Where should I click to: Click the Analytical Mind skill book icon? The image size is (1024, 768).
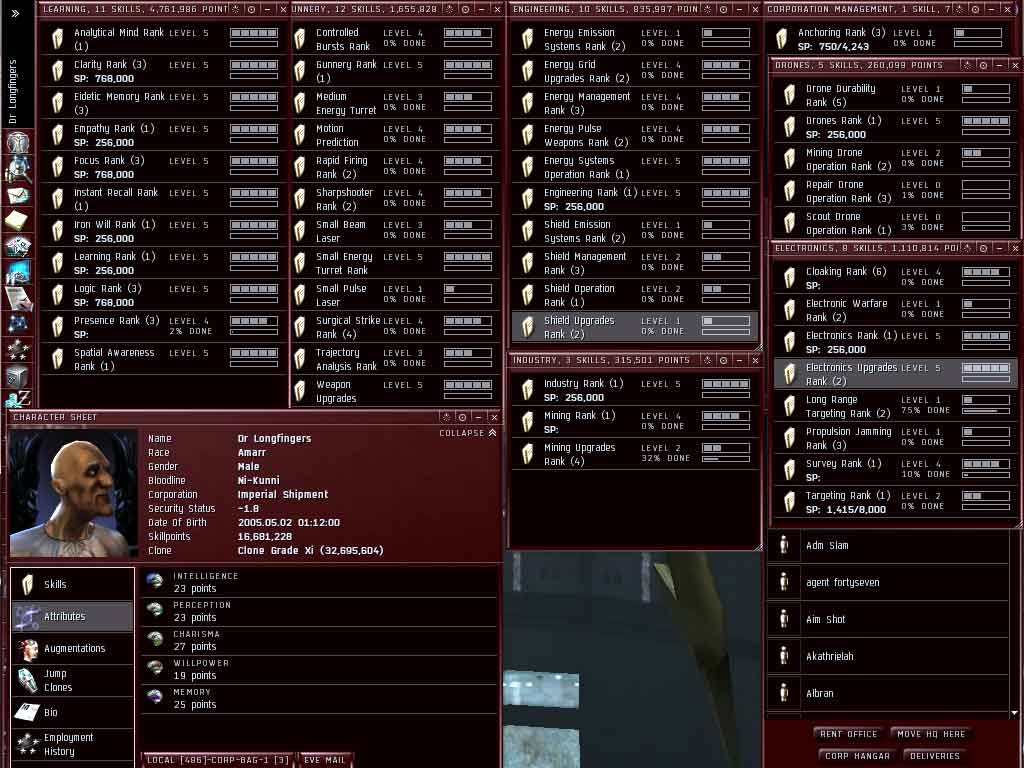pos(57,39)
